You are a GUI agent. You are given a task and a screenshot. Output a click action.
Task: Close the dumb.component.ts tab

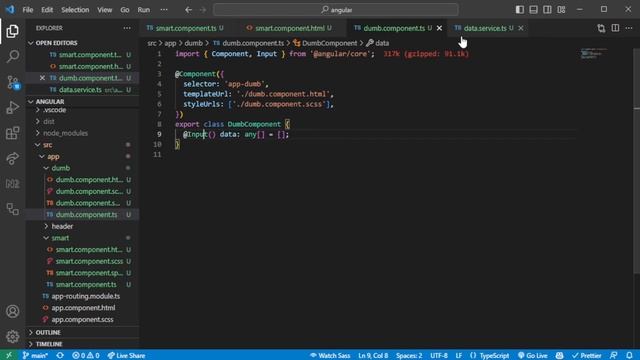tap(439, 28)
